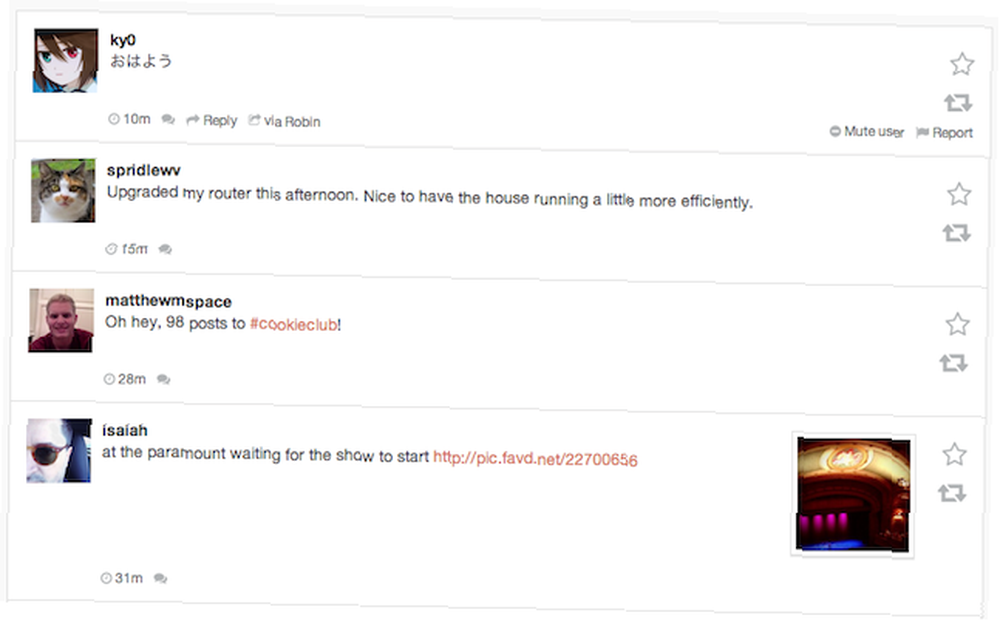1000x621 pixels.
Task: Star spridlewv's router post
Action: click(959, 194)
